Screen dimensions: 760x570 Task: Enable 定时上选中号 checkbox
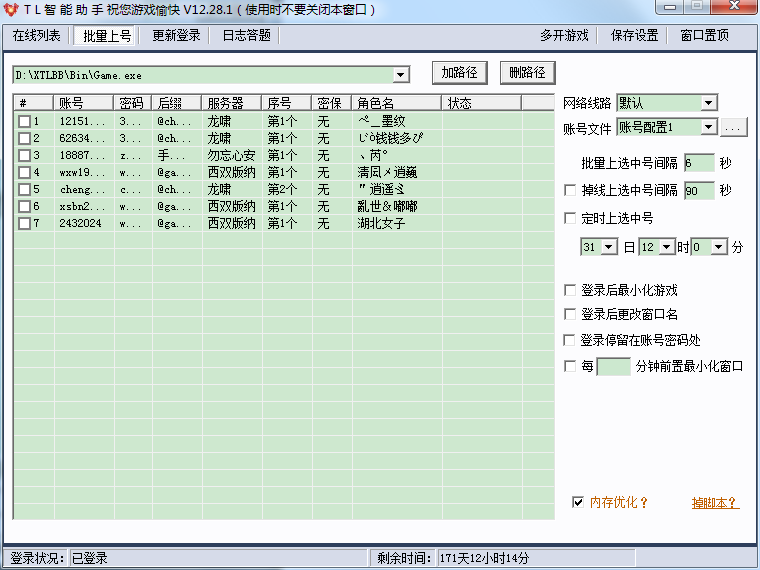570,218
